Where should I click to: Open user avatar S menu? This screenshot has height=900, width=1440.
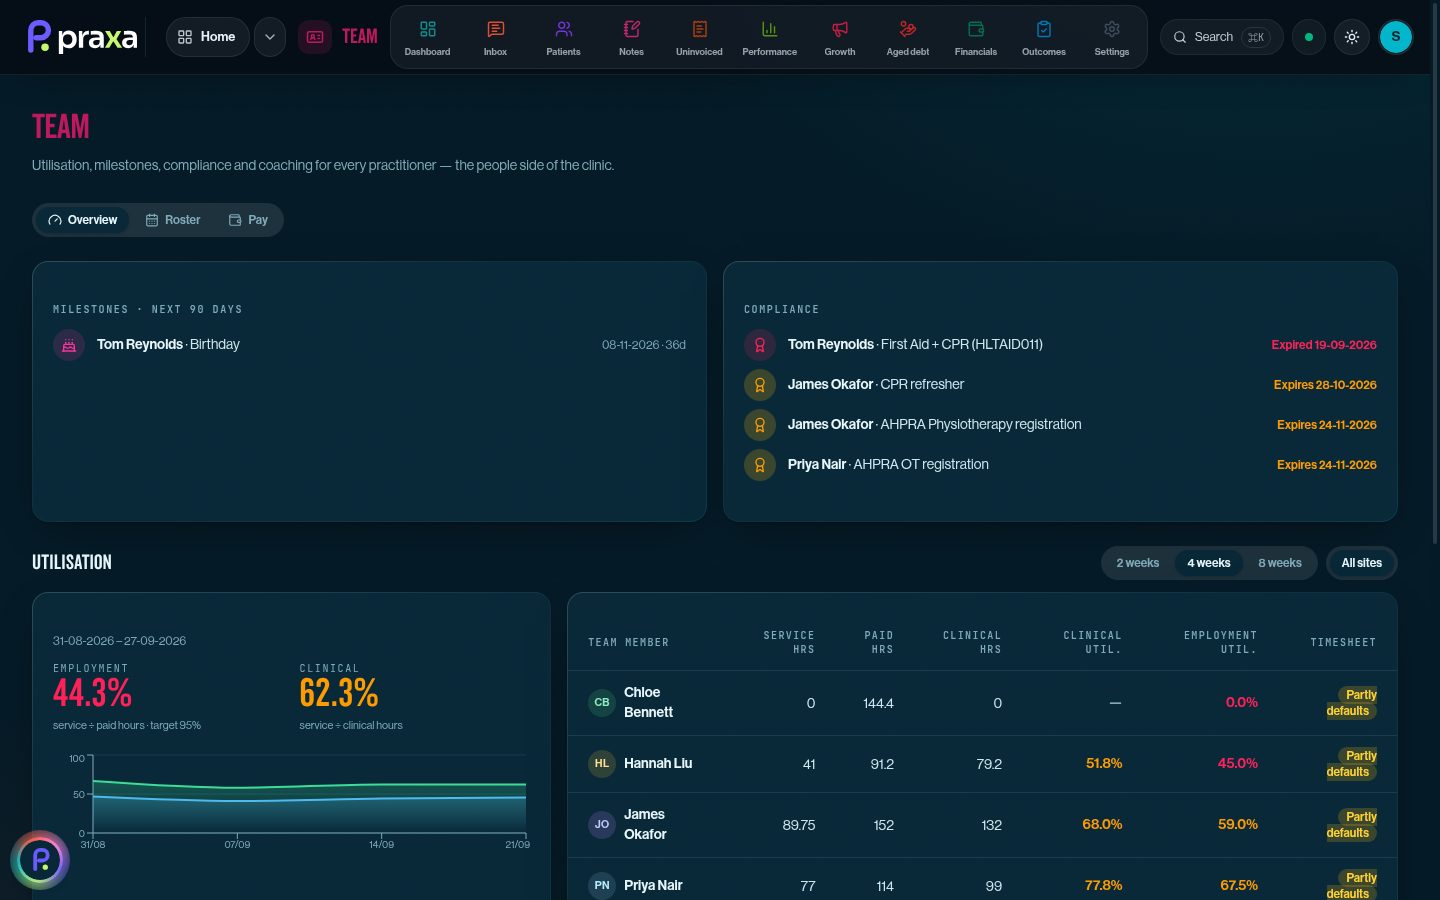pos(1396,37)
